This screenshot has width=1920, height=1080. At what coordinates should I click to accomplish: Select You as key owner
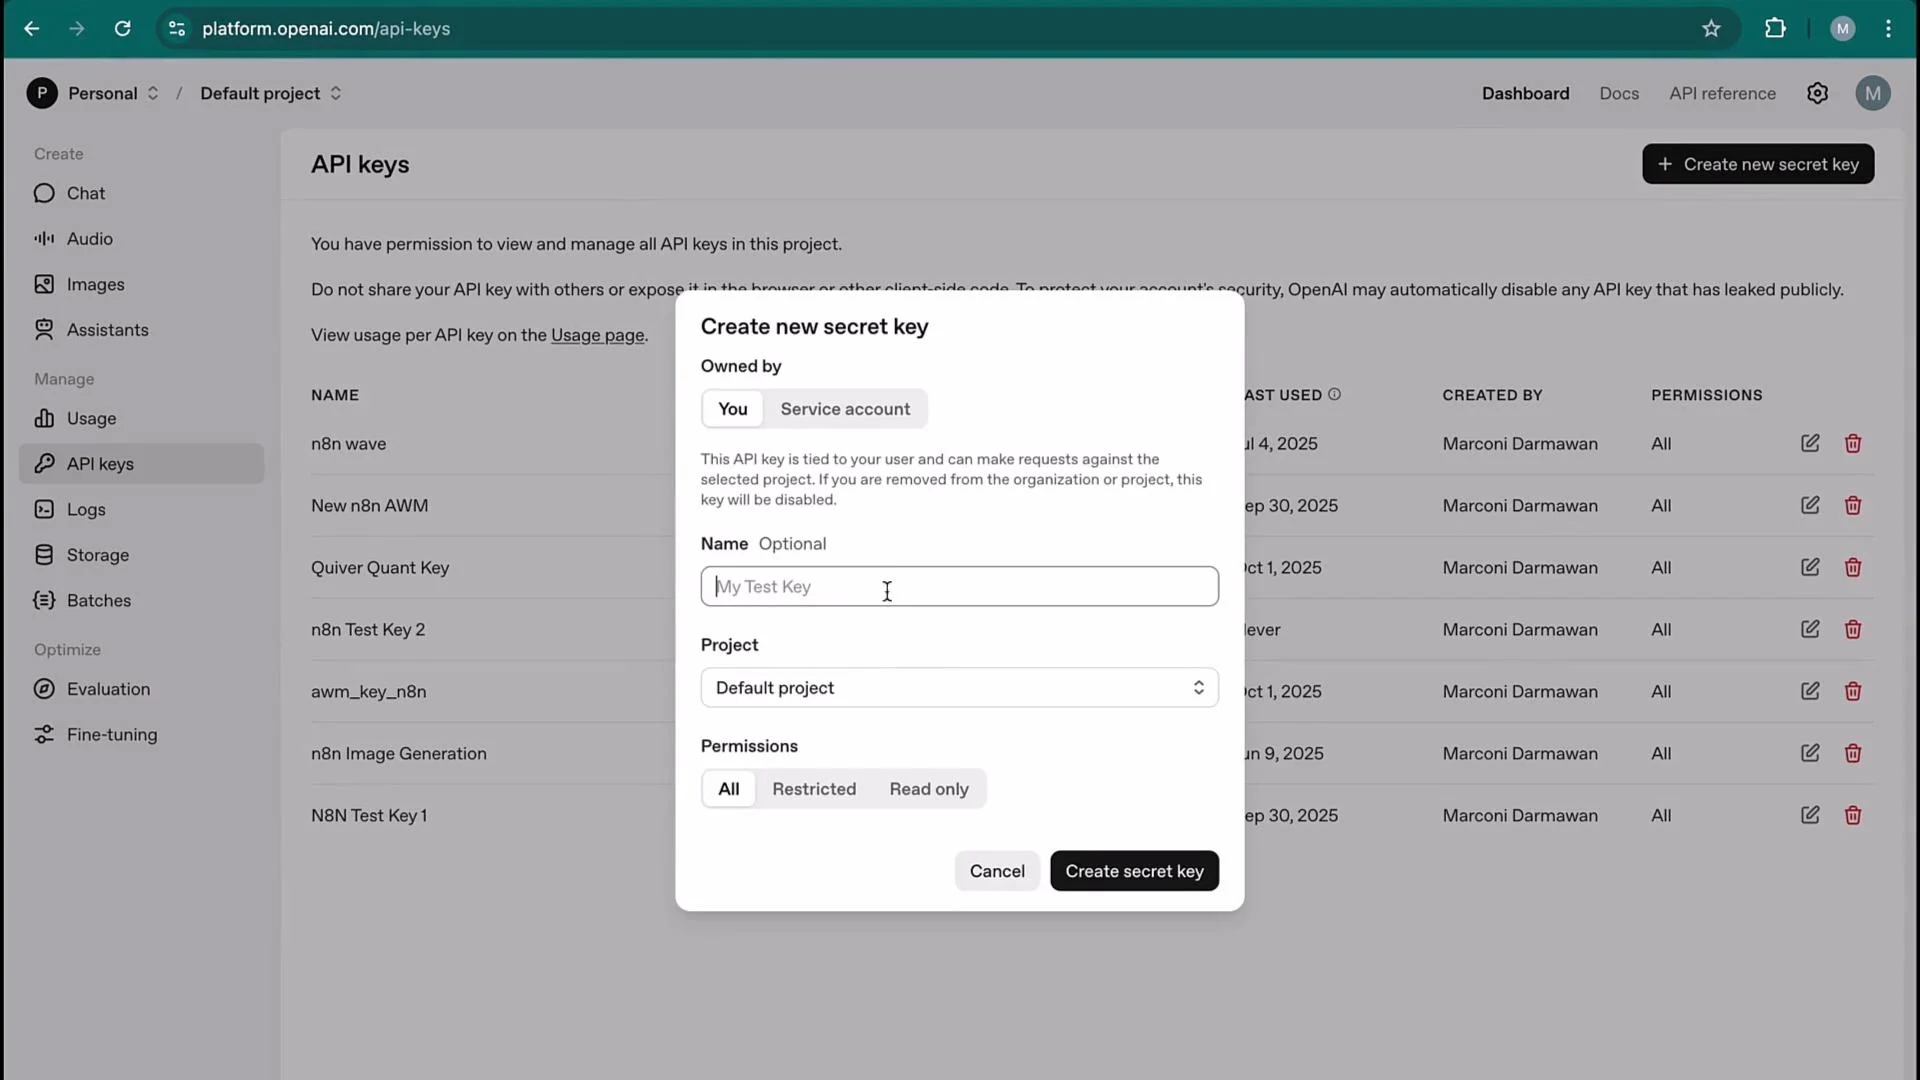coord(732,409)
